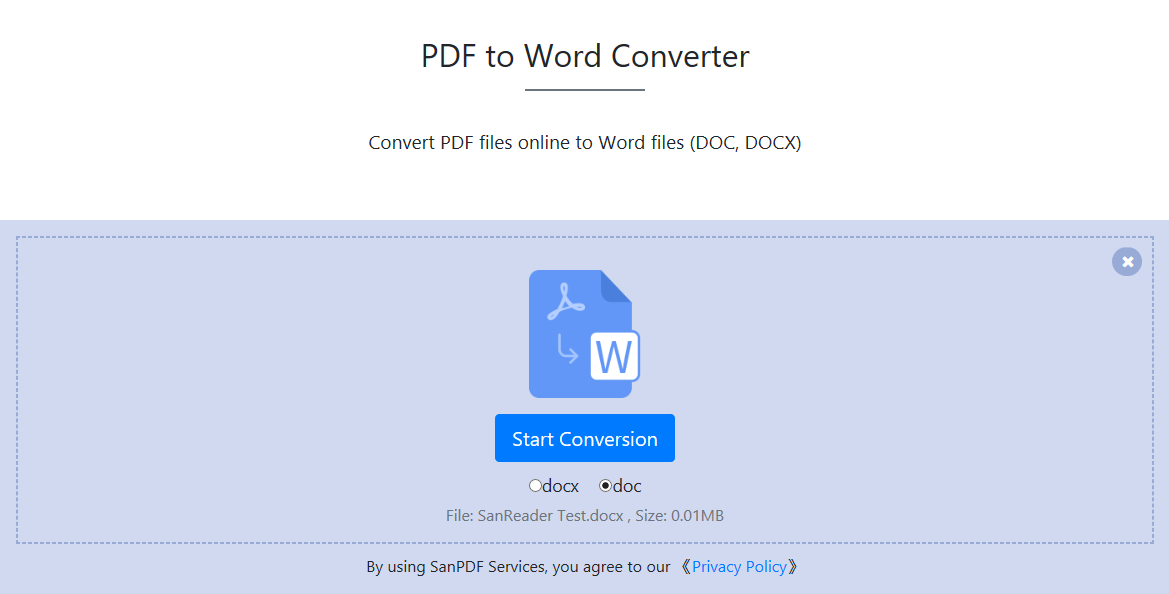Select the doc output format

coord(604,485)
